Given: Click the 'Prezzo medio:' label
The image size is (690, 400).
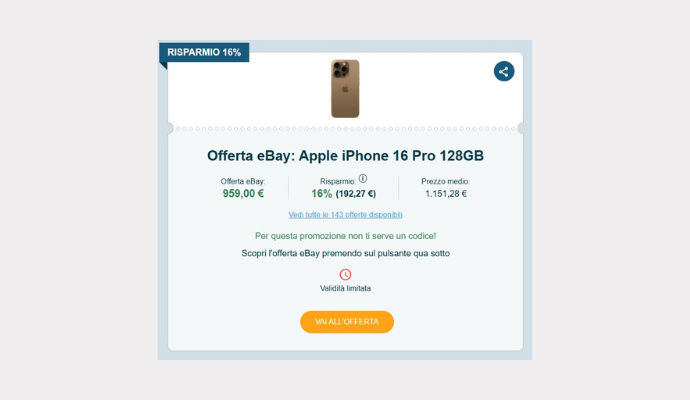Looking at the screenshot, I should pos(445,181).
